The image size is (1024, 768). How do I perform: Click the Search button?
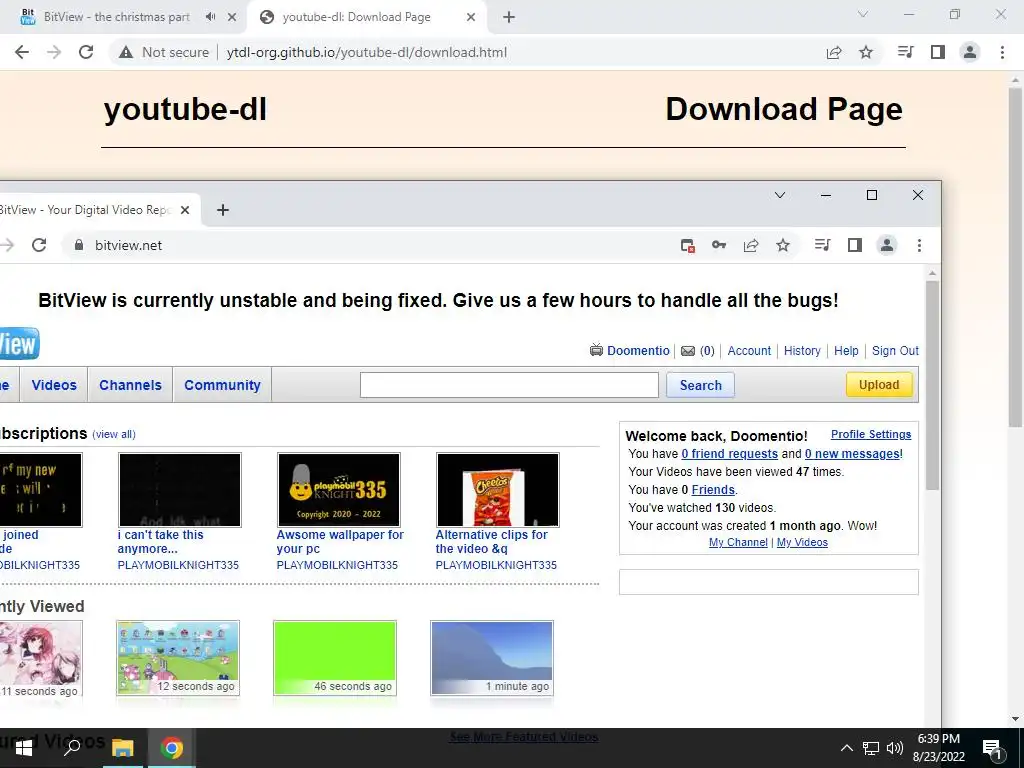click(x=700, y=385)
